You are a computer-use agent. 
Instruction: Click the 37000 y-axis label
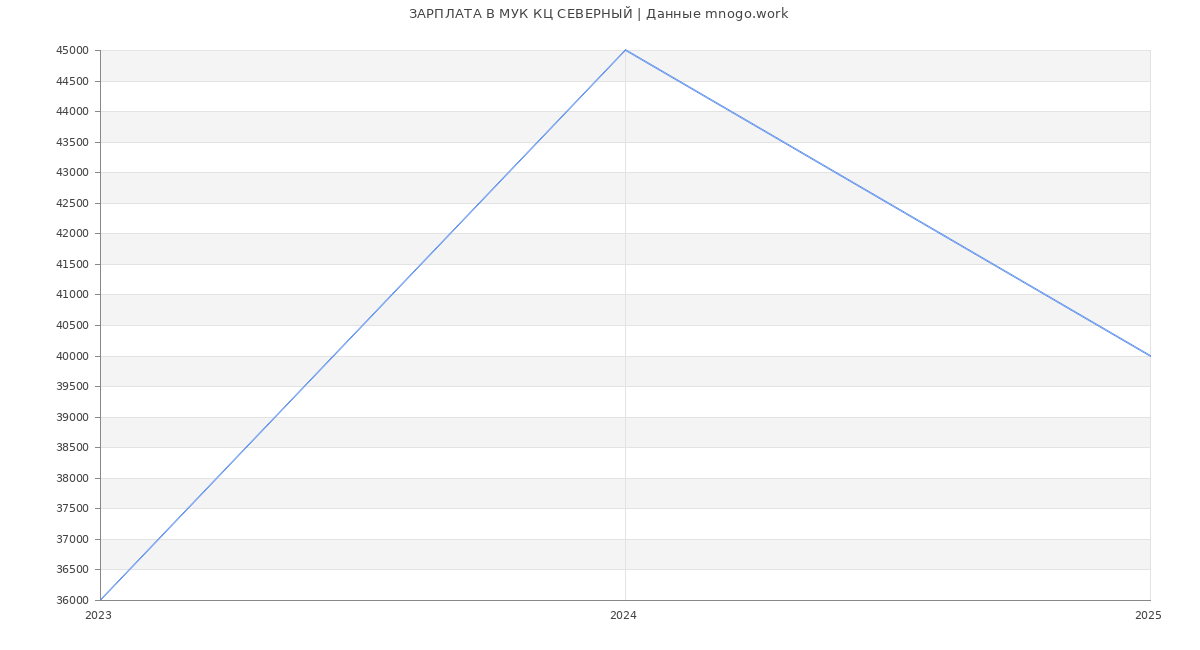click(x=73, y=539)
